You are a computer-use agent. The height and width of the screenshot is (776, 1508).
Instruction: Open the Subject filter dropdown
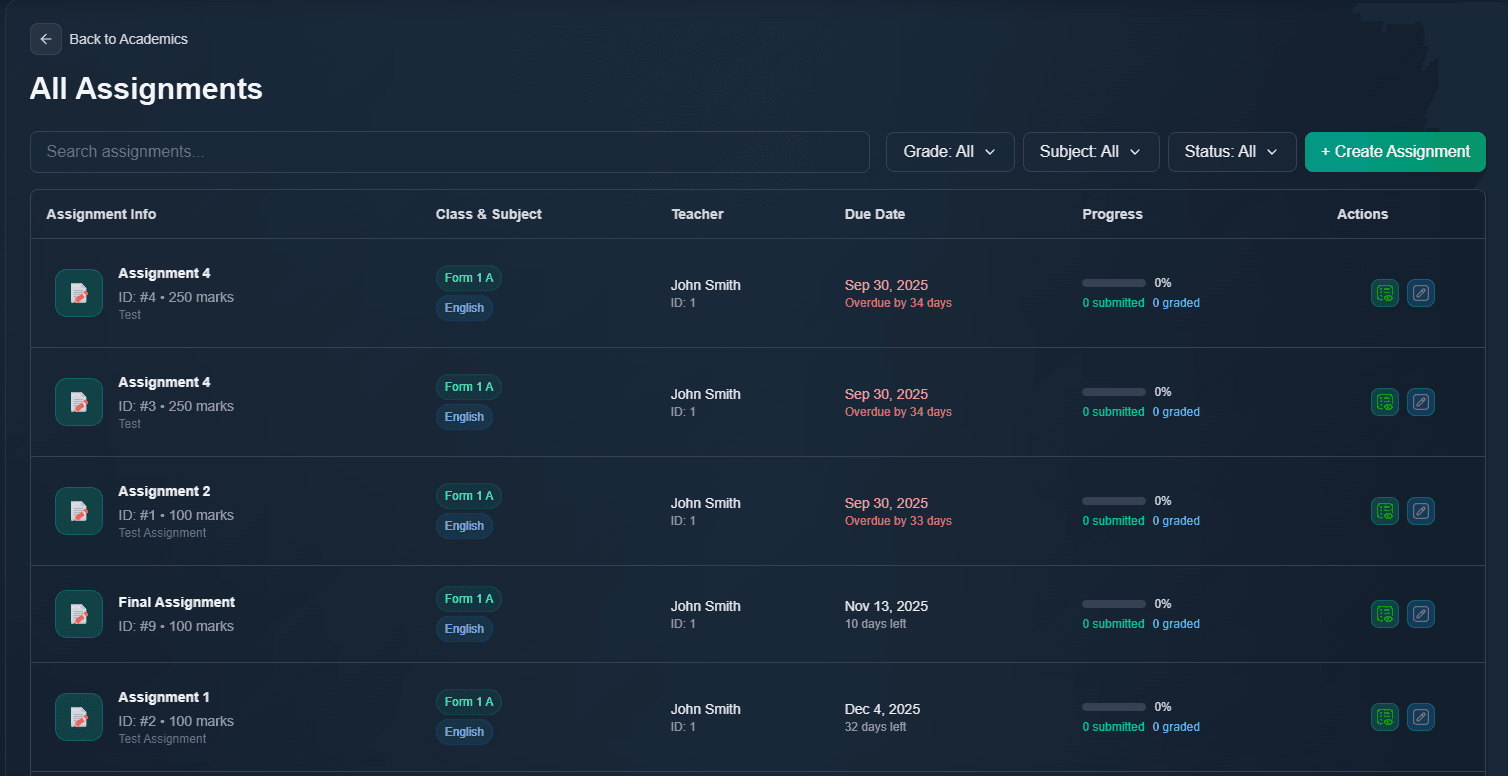[1090, 151]
